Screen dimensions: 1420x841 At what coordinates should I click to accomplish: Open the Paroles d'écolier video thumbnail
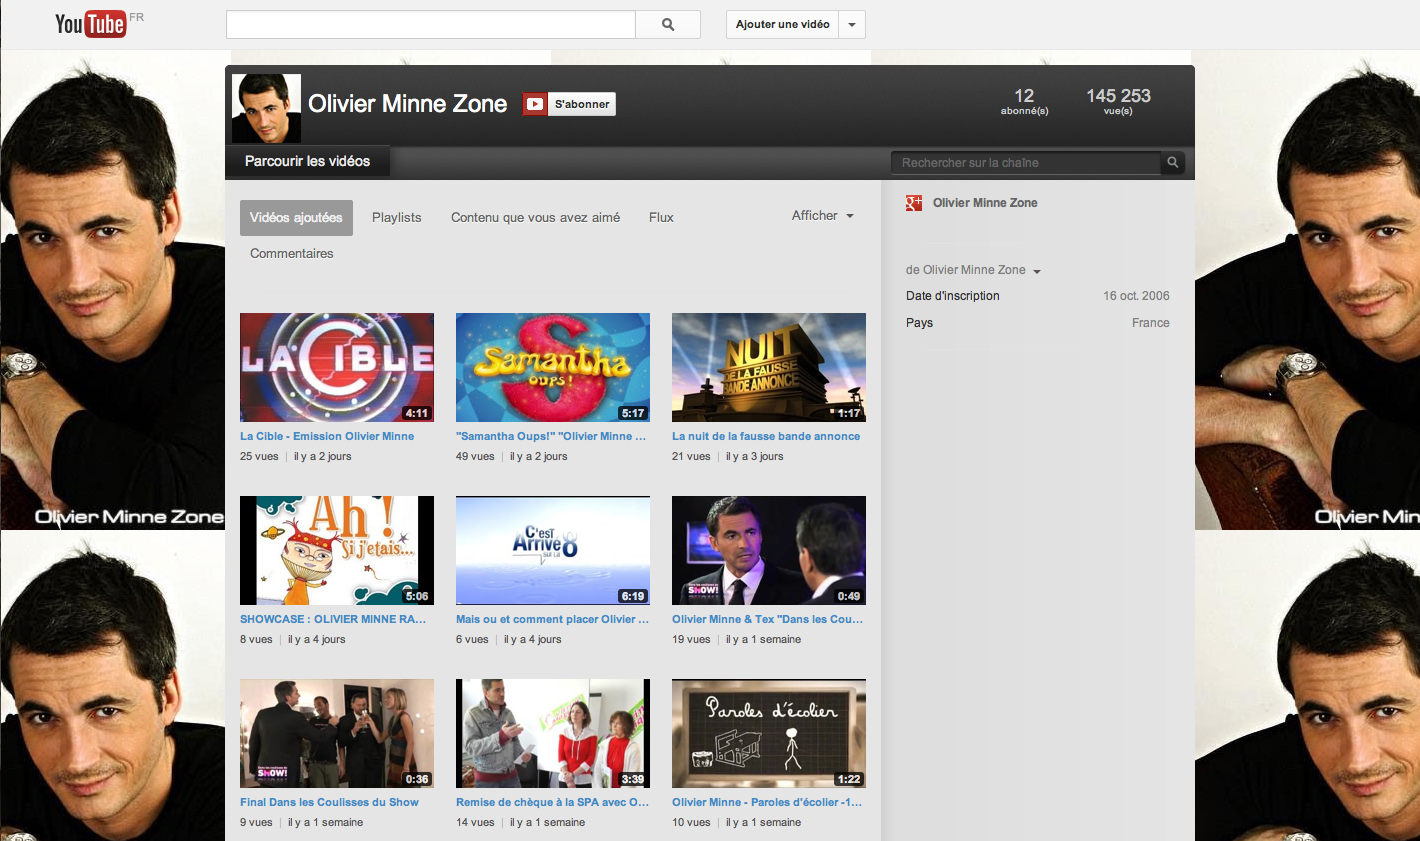[769, 733]
